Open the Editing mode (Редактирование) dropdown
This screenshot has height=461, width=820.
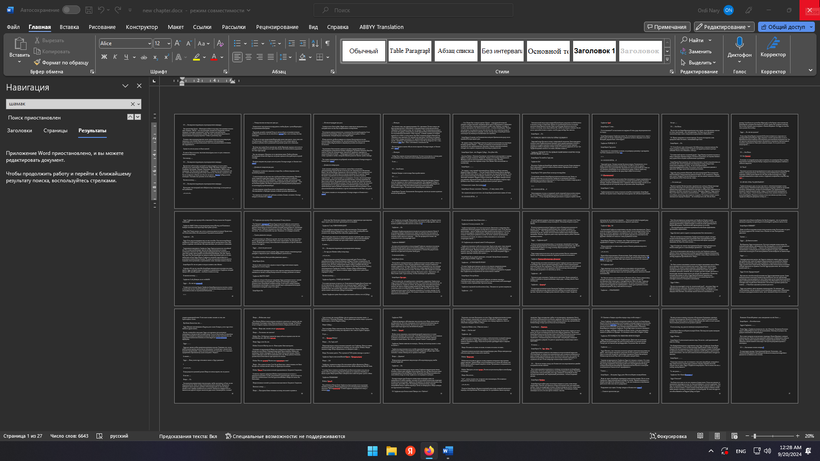point(723,27)
